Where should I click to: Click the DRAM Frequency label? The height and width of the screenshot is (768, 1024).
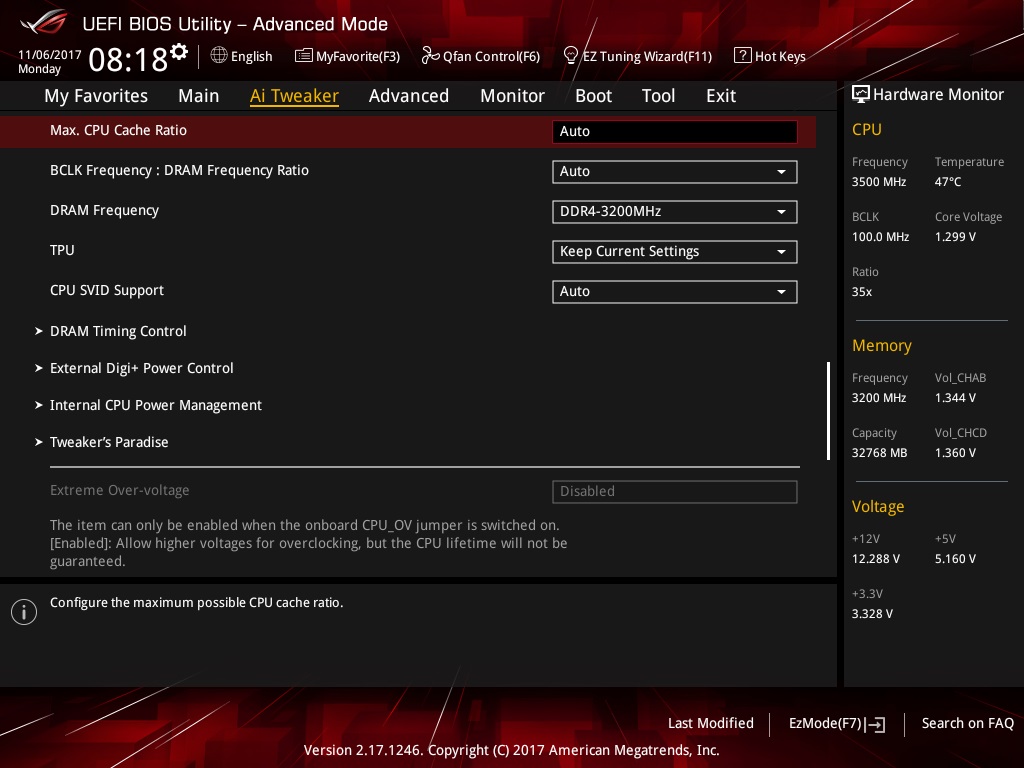pos(104,210)
